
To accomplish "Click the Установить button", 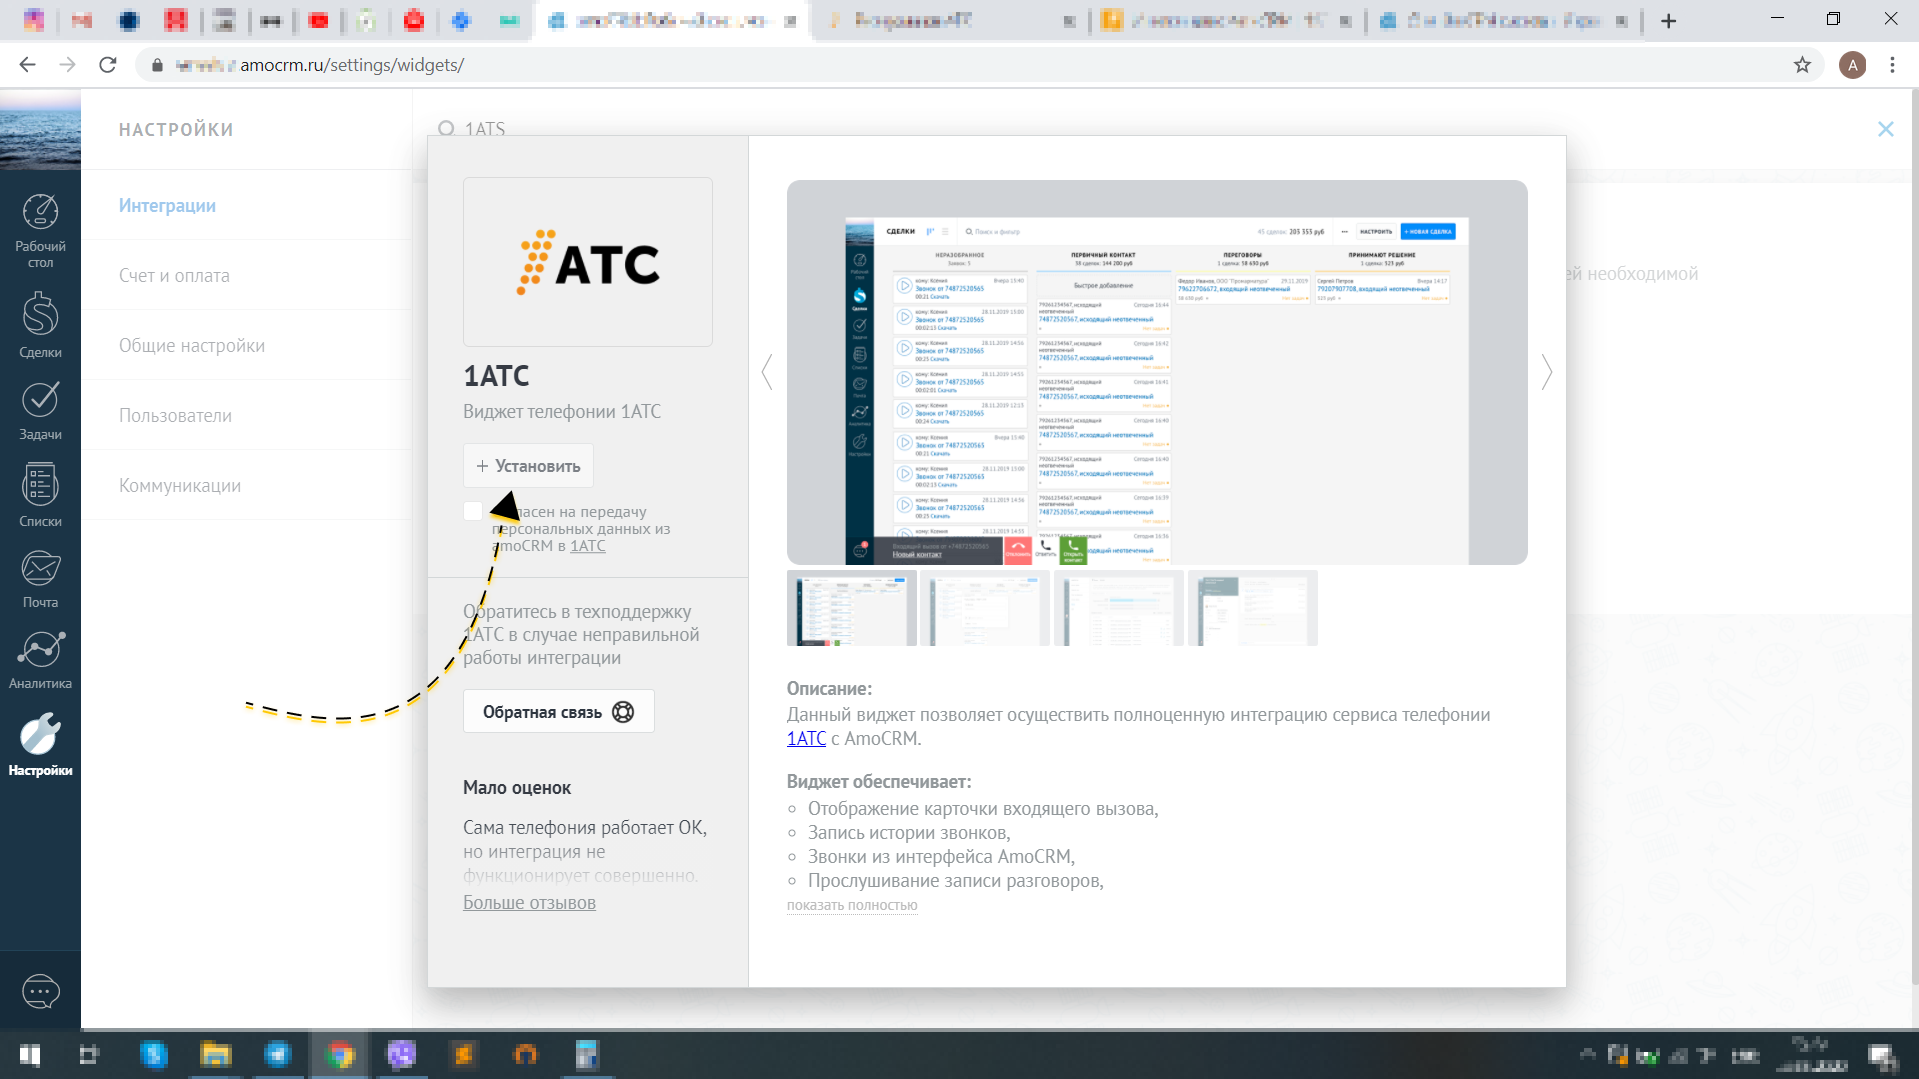I will click(528, 466).
